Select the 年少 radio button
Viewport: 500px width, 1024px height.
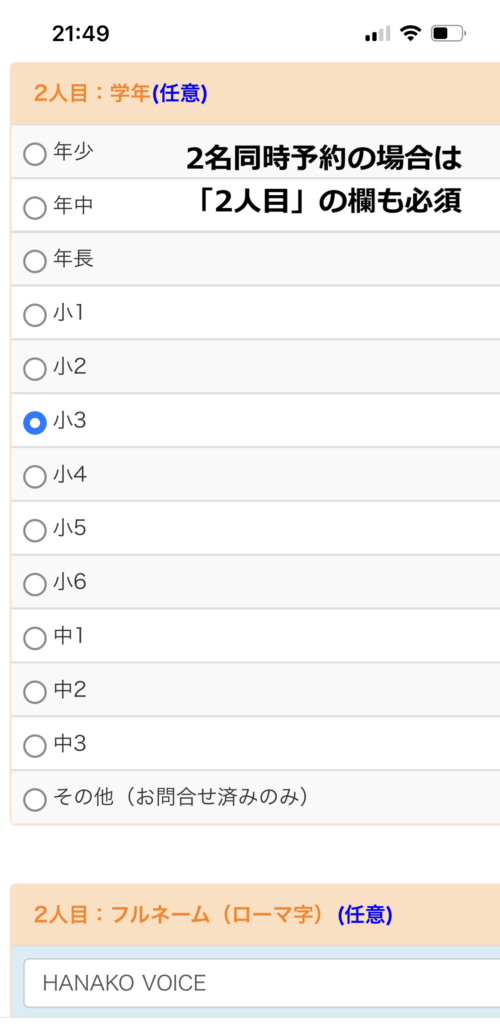(x=35, y=154)
